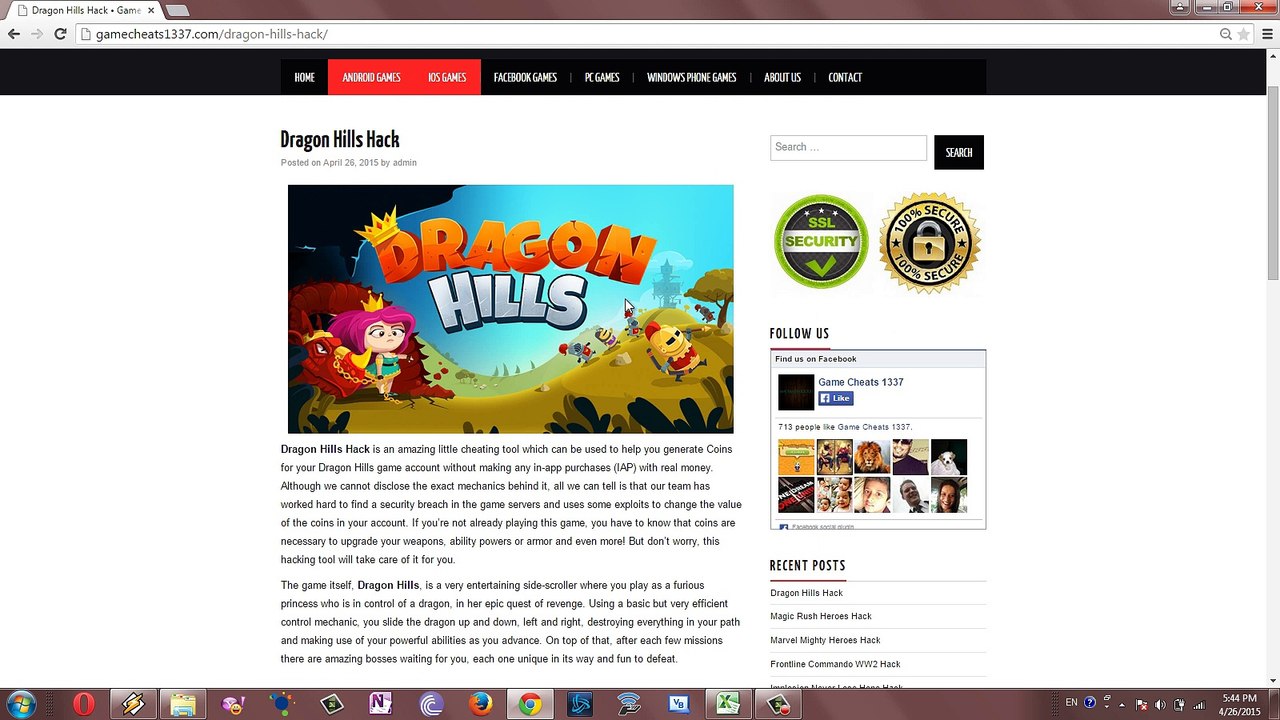
Task: Open the Chrome hamburger menu
Action: [1265, 34]
